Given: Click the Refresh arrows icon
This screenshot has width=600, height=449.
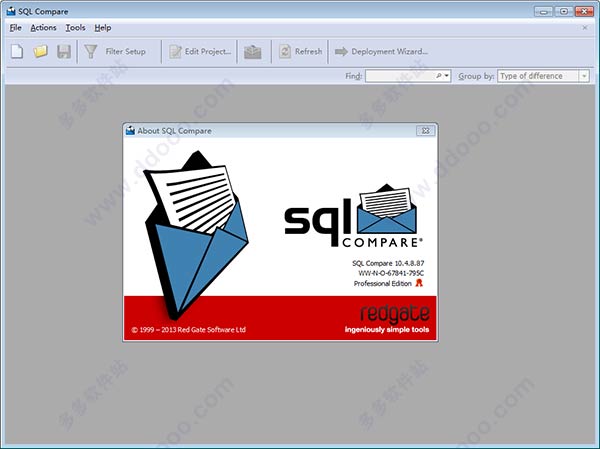Looking at the screenshot, I should pos(285,51).
